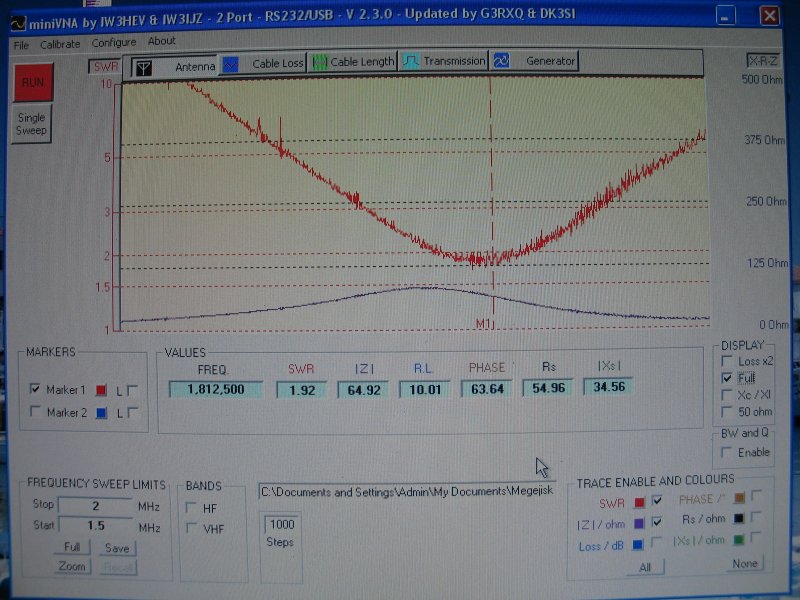Minimize the miniVNA window
800x600 pixels.
(726, 15)
